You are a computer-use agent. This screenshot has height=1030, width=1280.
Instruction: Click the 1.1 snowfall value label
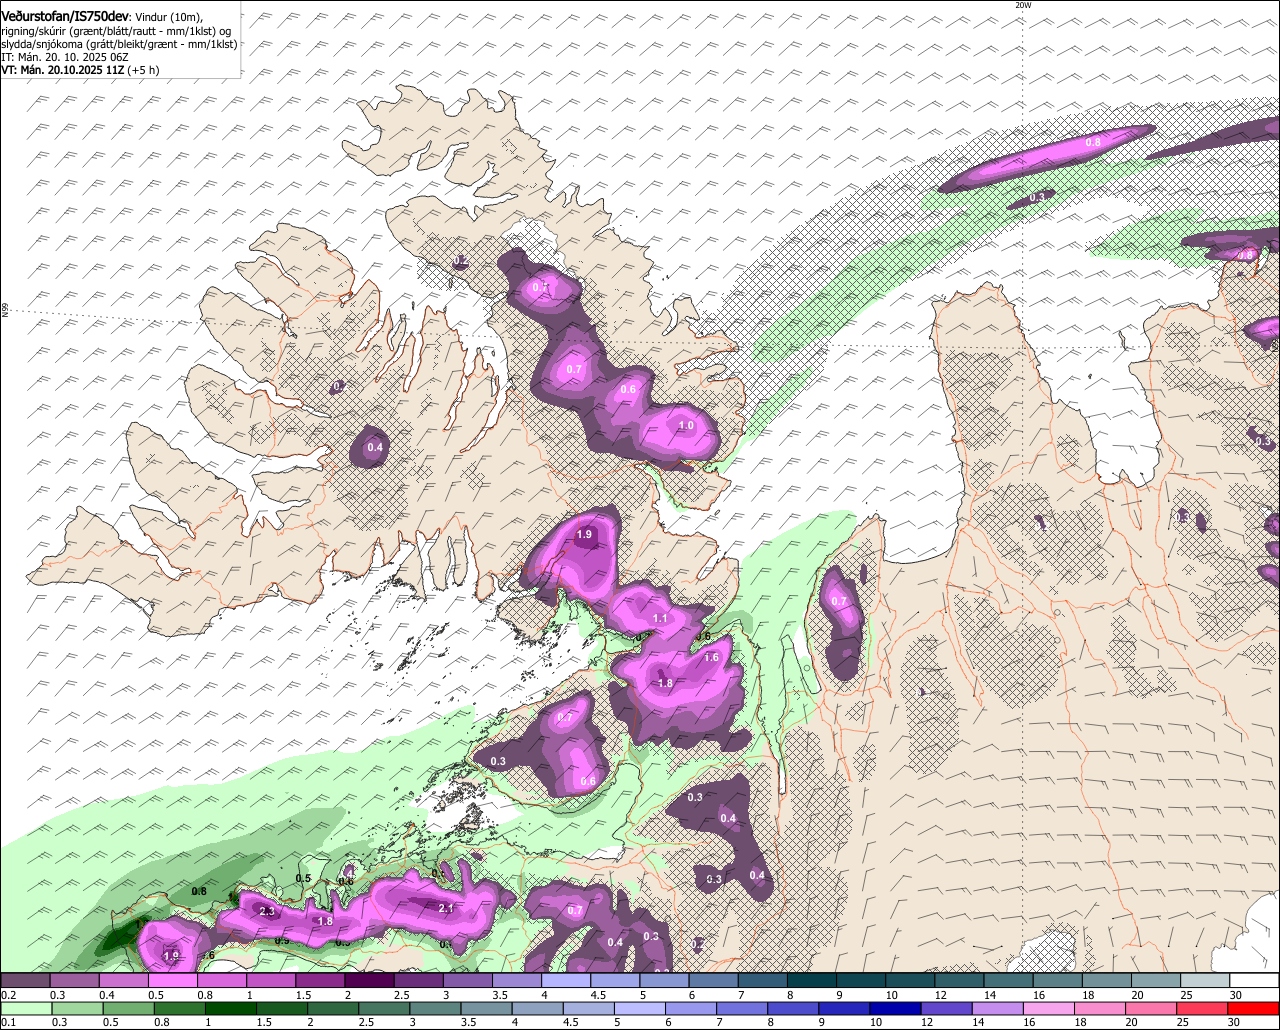click(x=660, y=619)
